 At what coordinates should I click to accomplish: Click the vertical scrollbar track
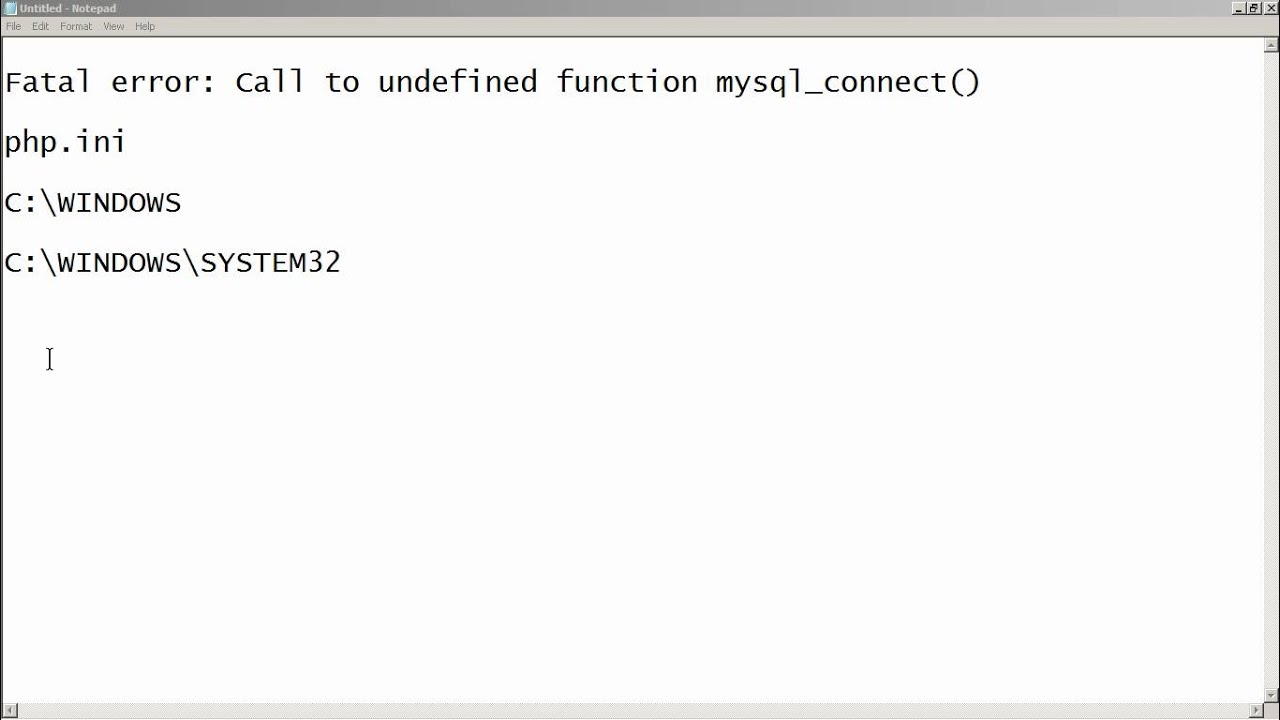click(1272, 370)
